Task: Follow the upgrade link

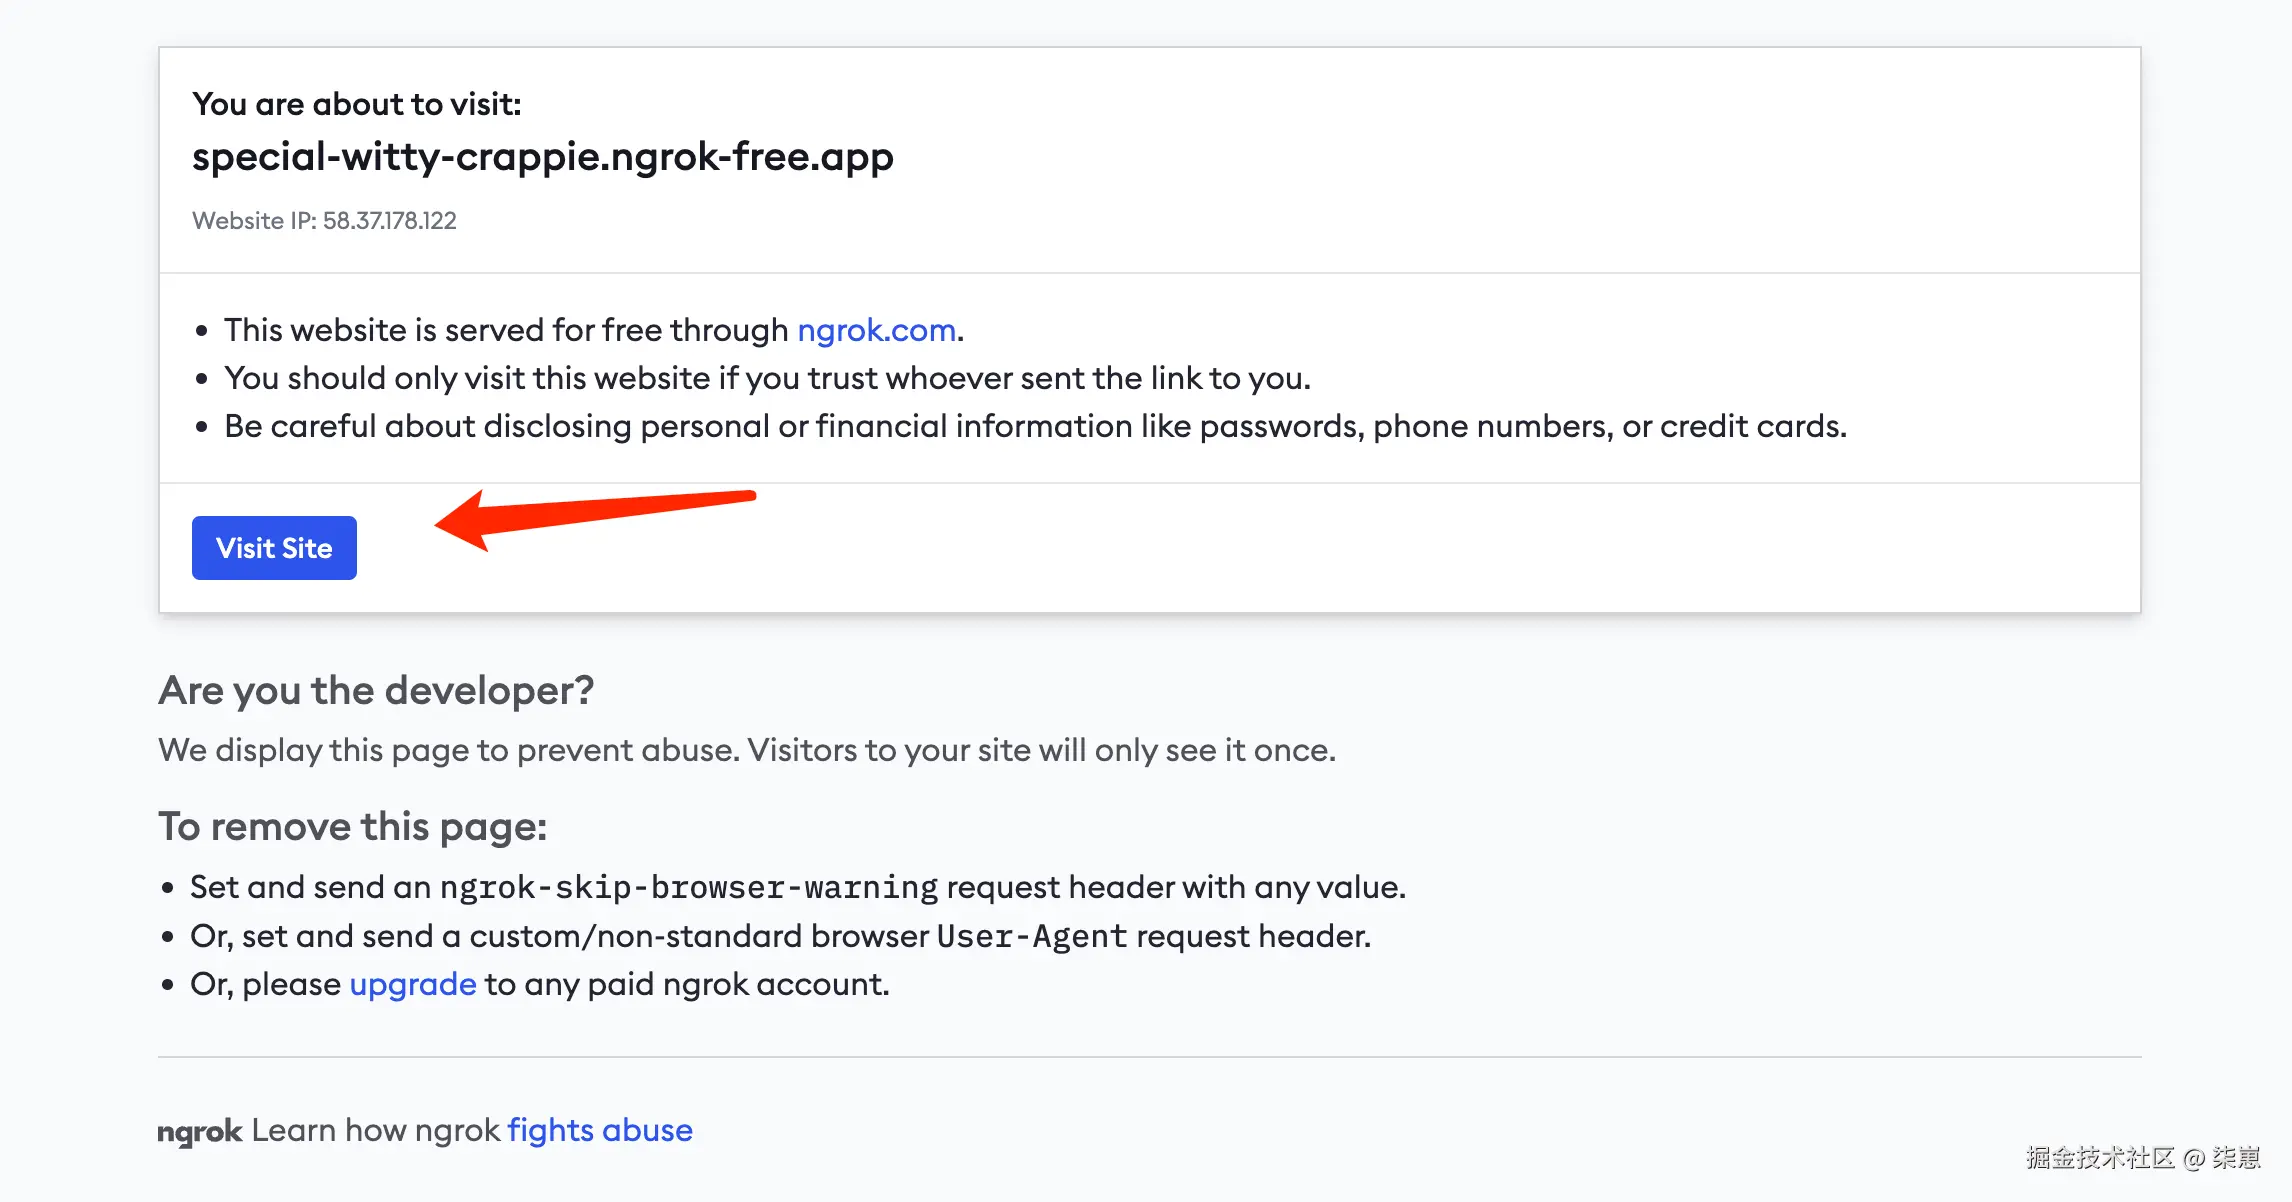Action: [x=412, y=984]
